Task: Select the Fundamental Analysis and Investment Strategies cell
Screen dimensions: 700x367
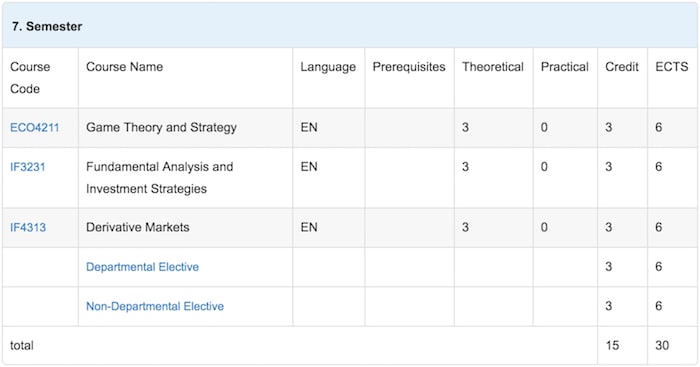Action: pos(185,178)
